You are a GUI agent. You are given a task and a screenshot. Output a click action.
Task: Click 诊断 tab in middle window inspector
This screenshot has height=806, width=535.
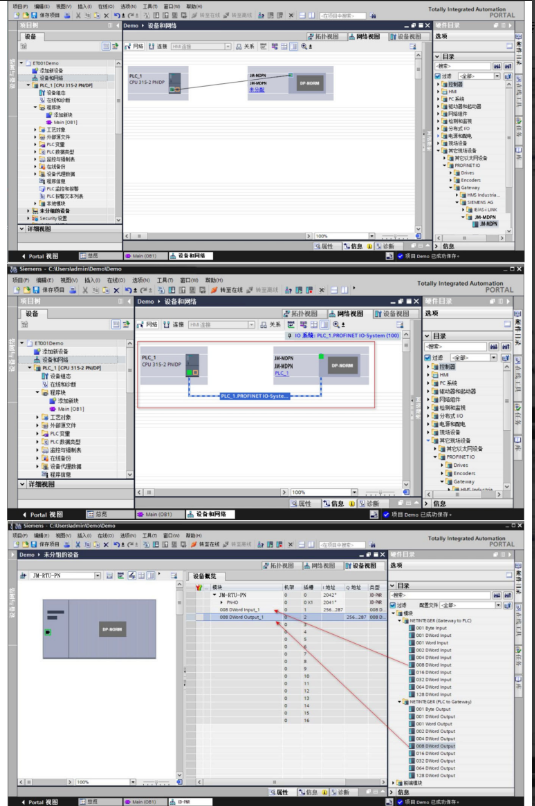(x=369, y=503)
